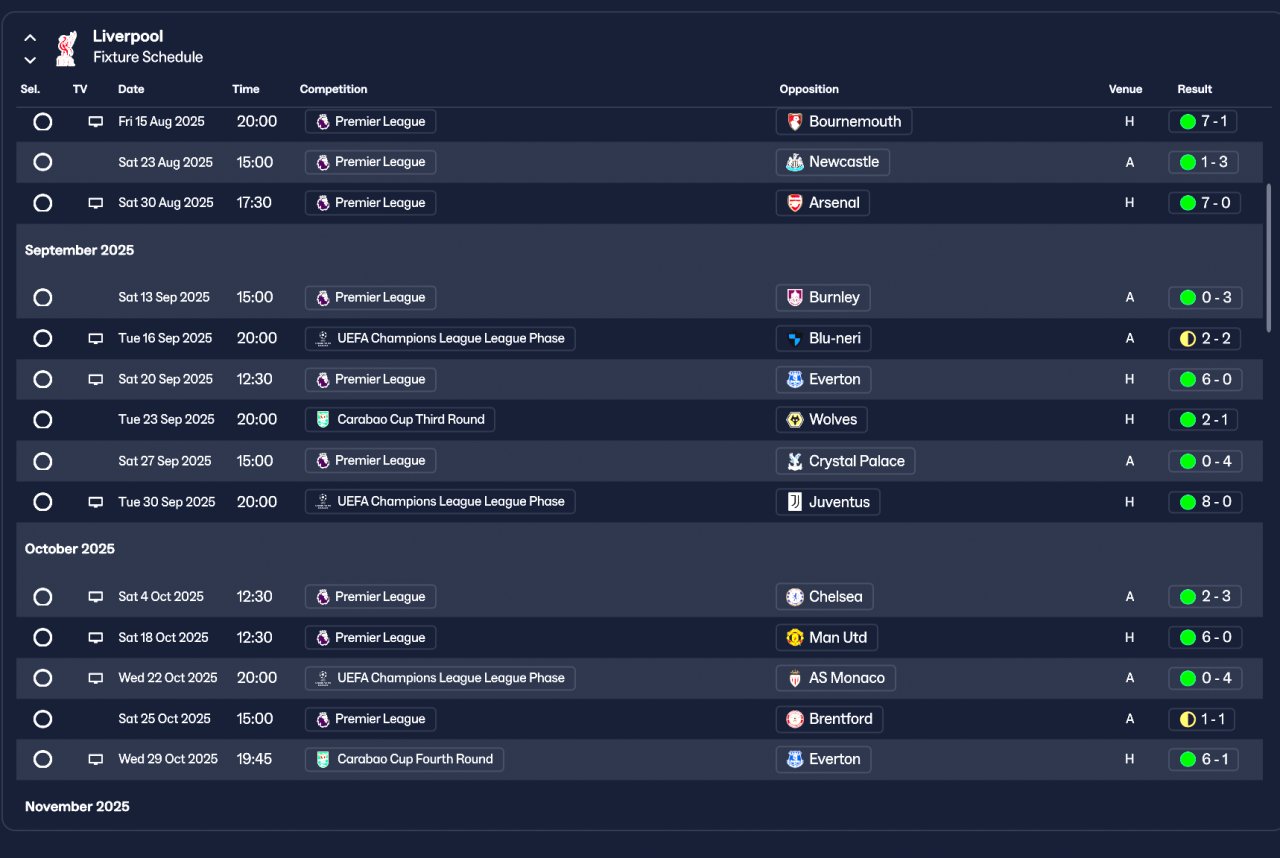Click the Opposition column header
Image resolution: width=1280 pixels, height=858 pixels.
(x=809, y=89)
